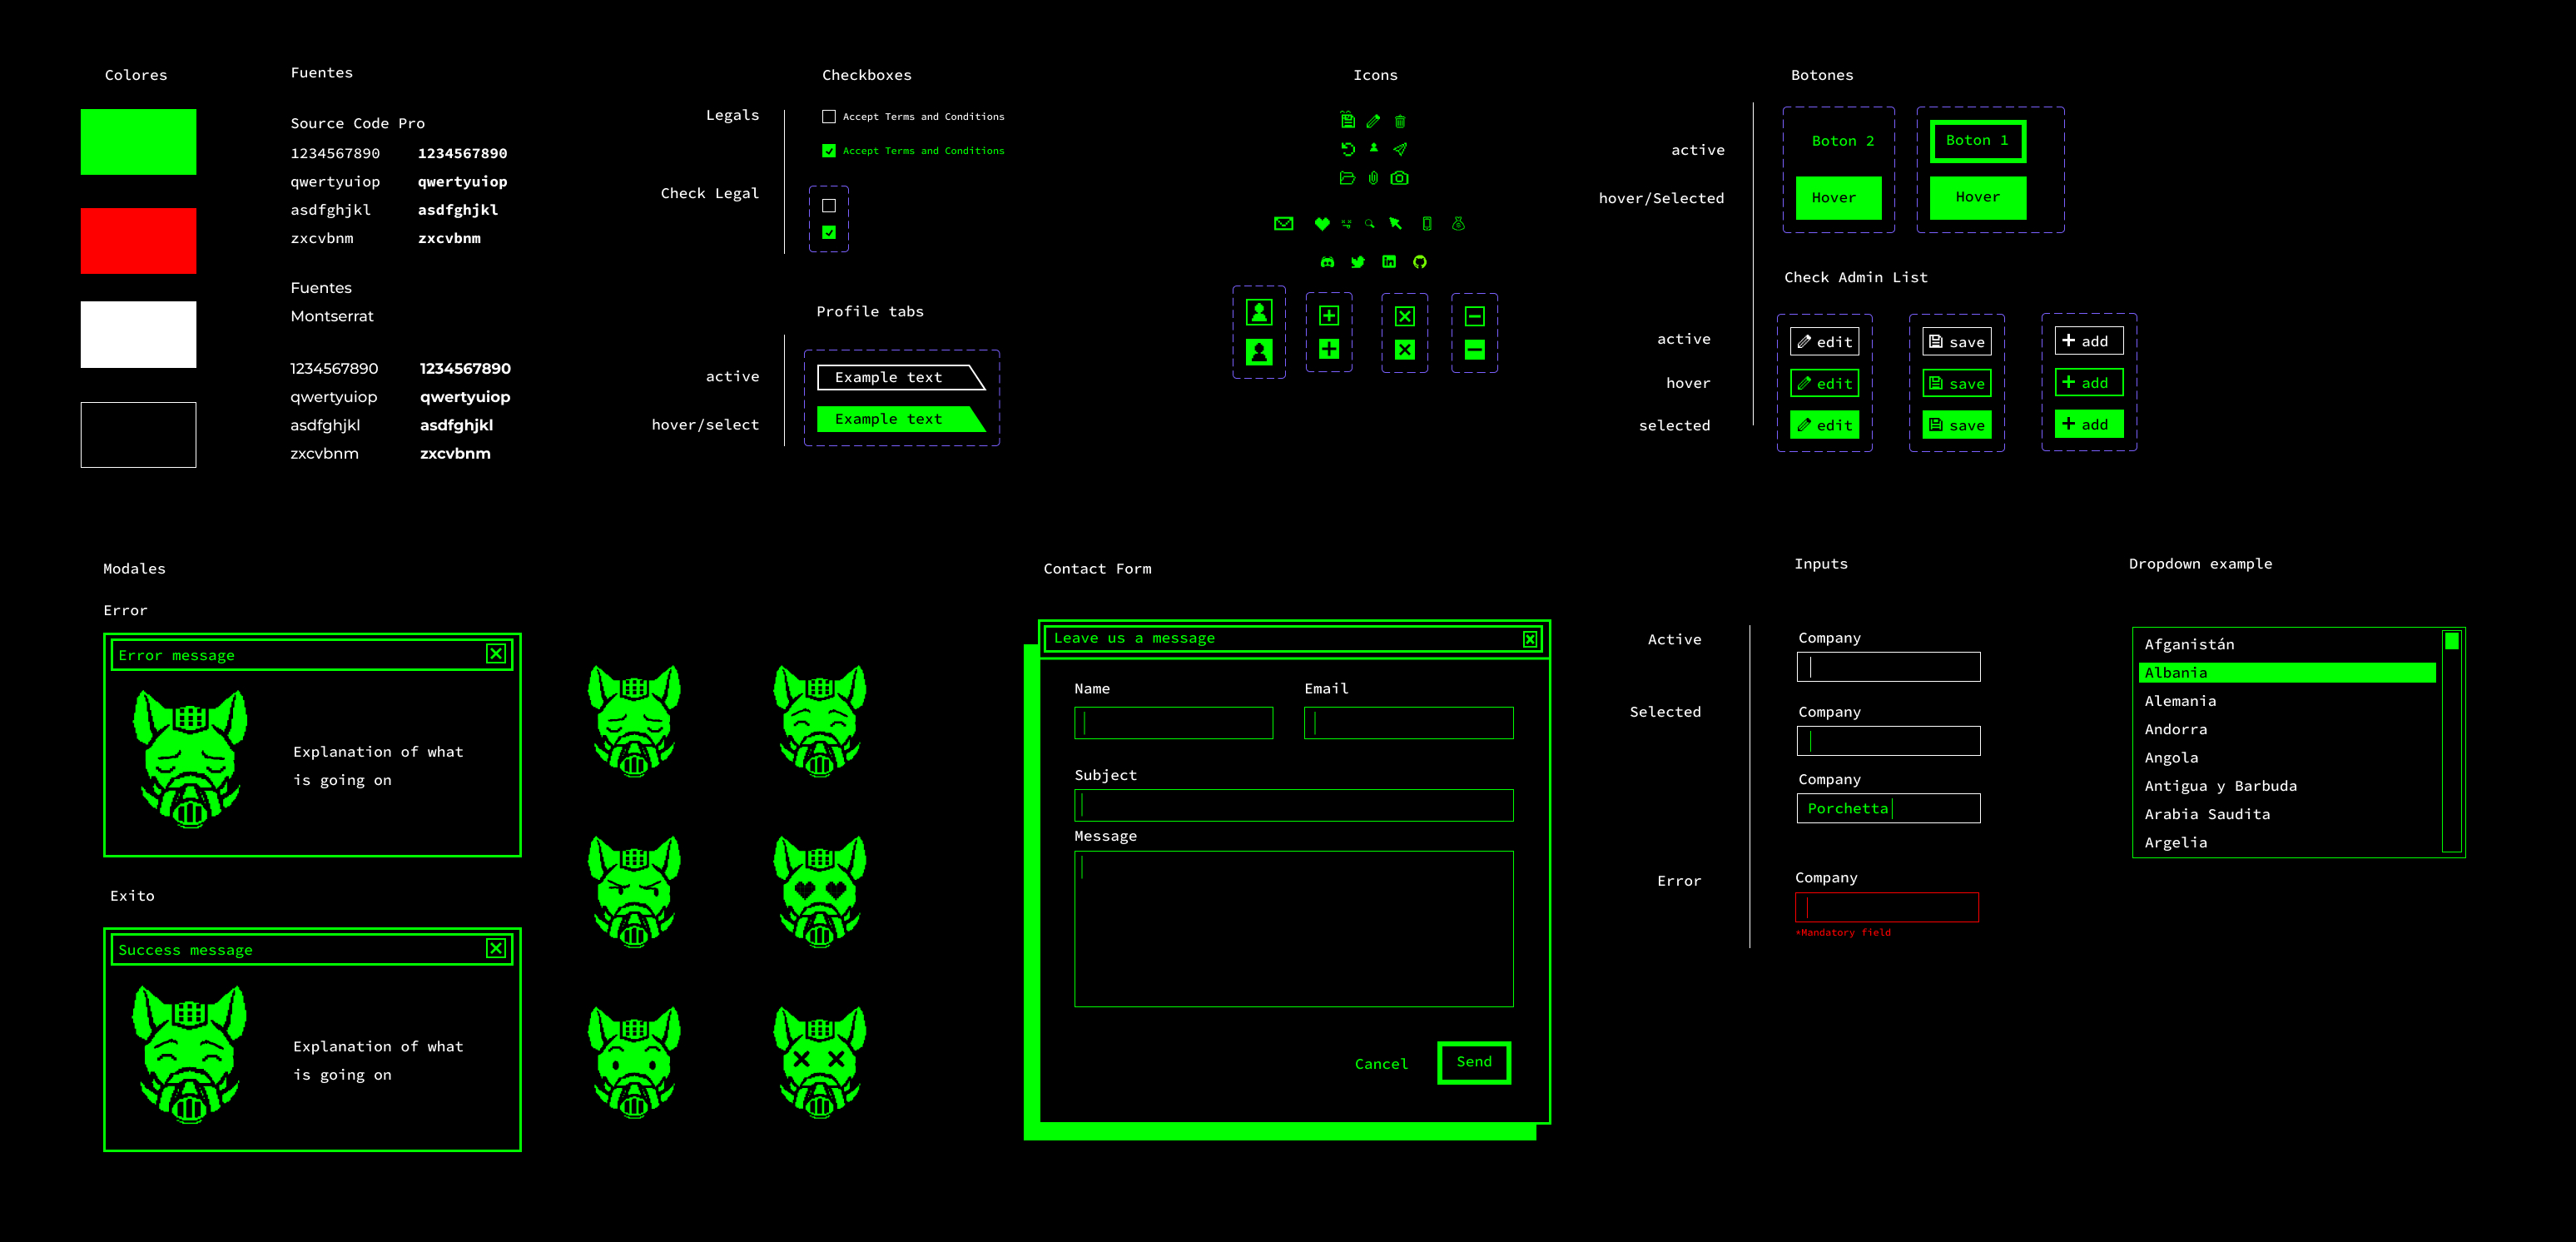Viewport: 2576px width, 1242px height.
Task: Check the white Accept Terms and Conditions box
Action: (829, 117)
